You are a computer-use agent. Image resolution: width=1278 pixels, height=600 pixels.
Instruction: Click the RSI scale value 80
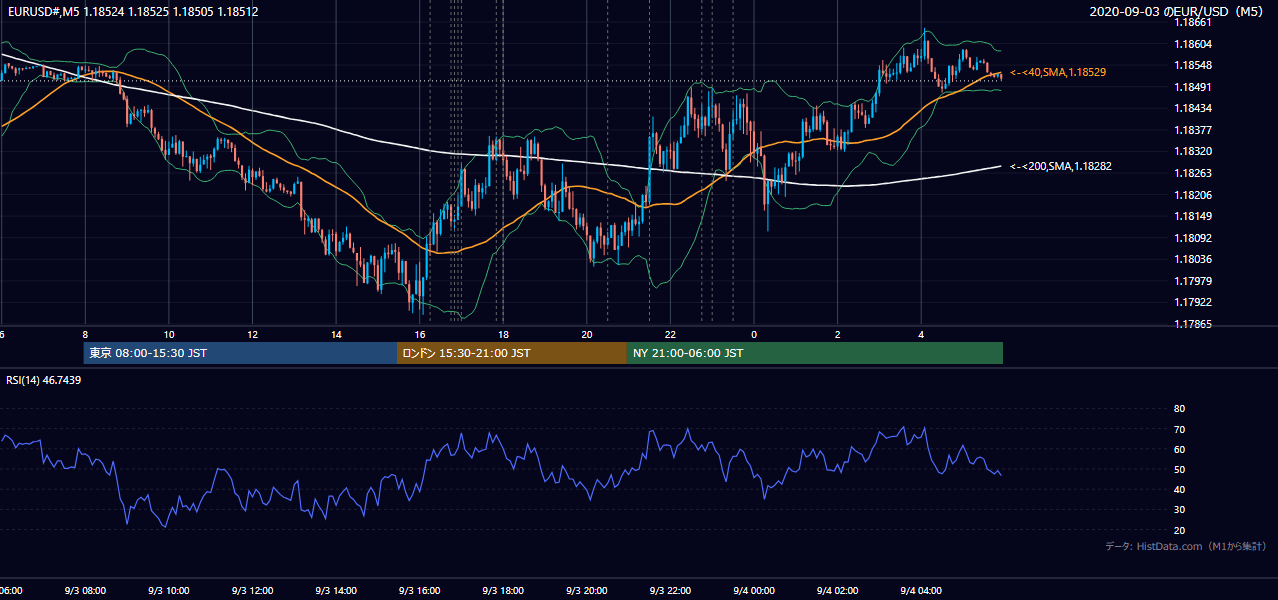(1179, 409)
